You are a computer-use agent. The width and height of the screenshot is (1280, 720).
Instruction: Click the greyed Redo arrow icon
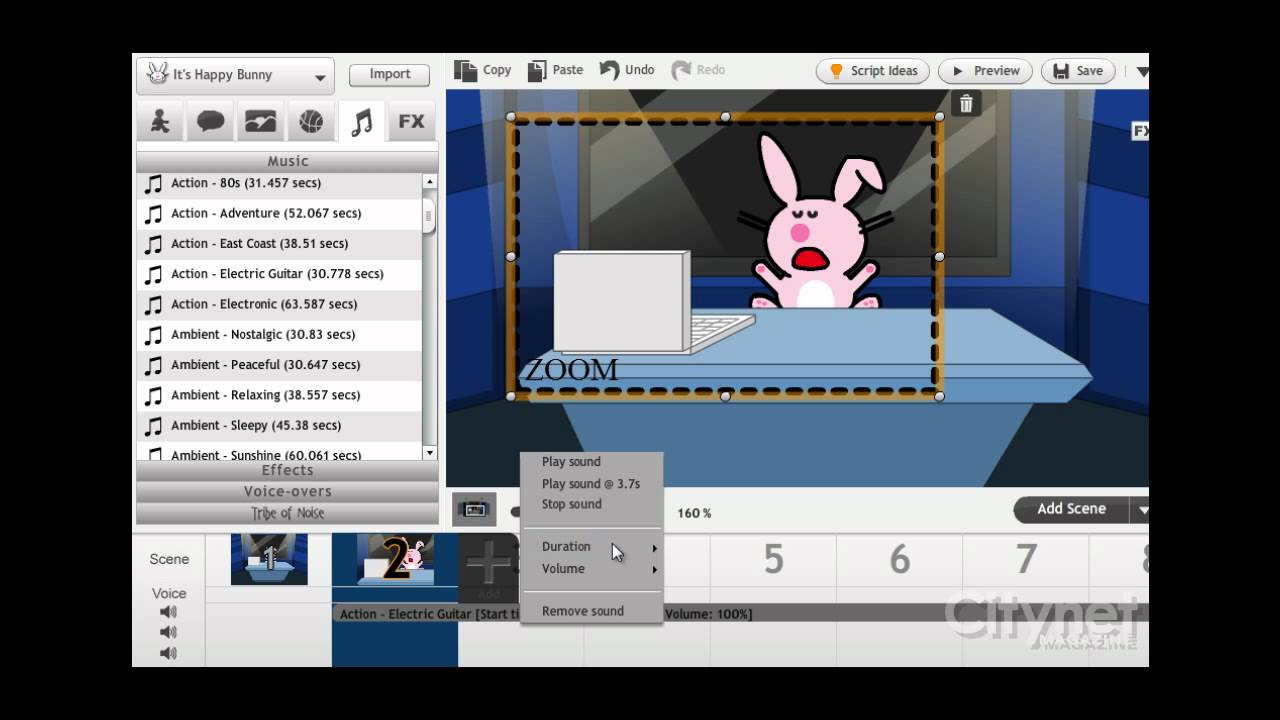(x=681, y=70)
